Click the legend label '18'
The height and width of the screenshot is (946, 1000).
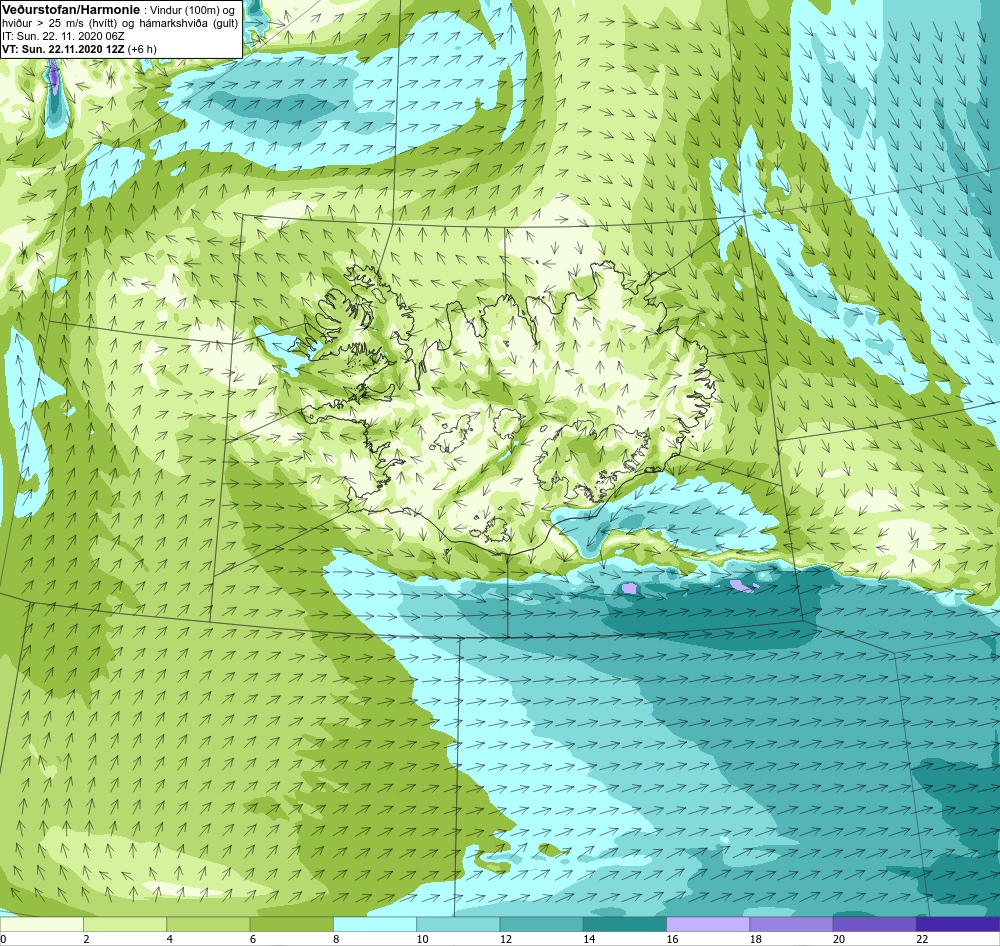(x=756, y=939)
